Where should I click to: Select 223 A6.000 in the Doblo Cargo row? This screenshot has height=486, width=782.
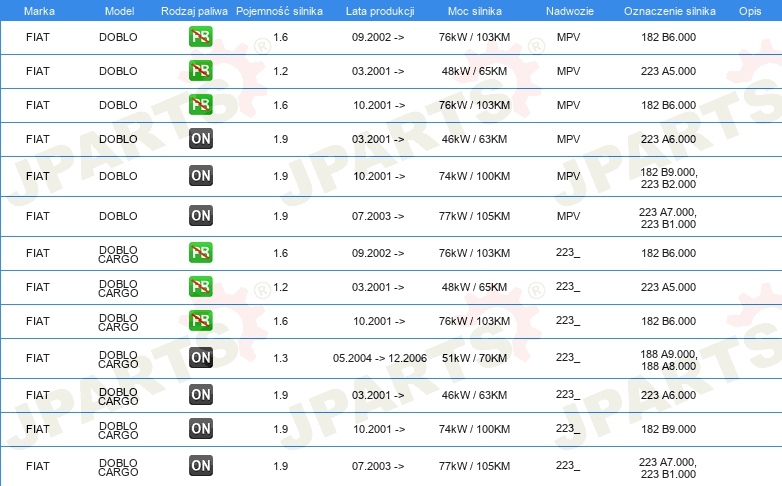tap(668, 395)
